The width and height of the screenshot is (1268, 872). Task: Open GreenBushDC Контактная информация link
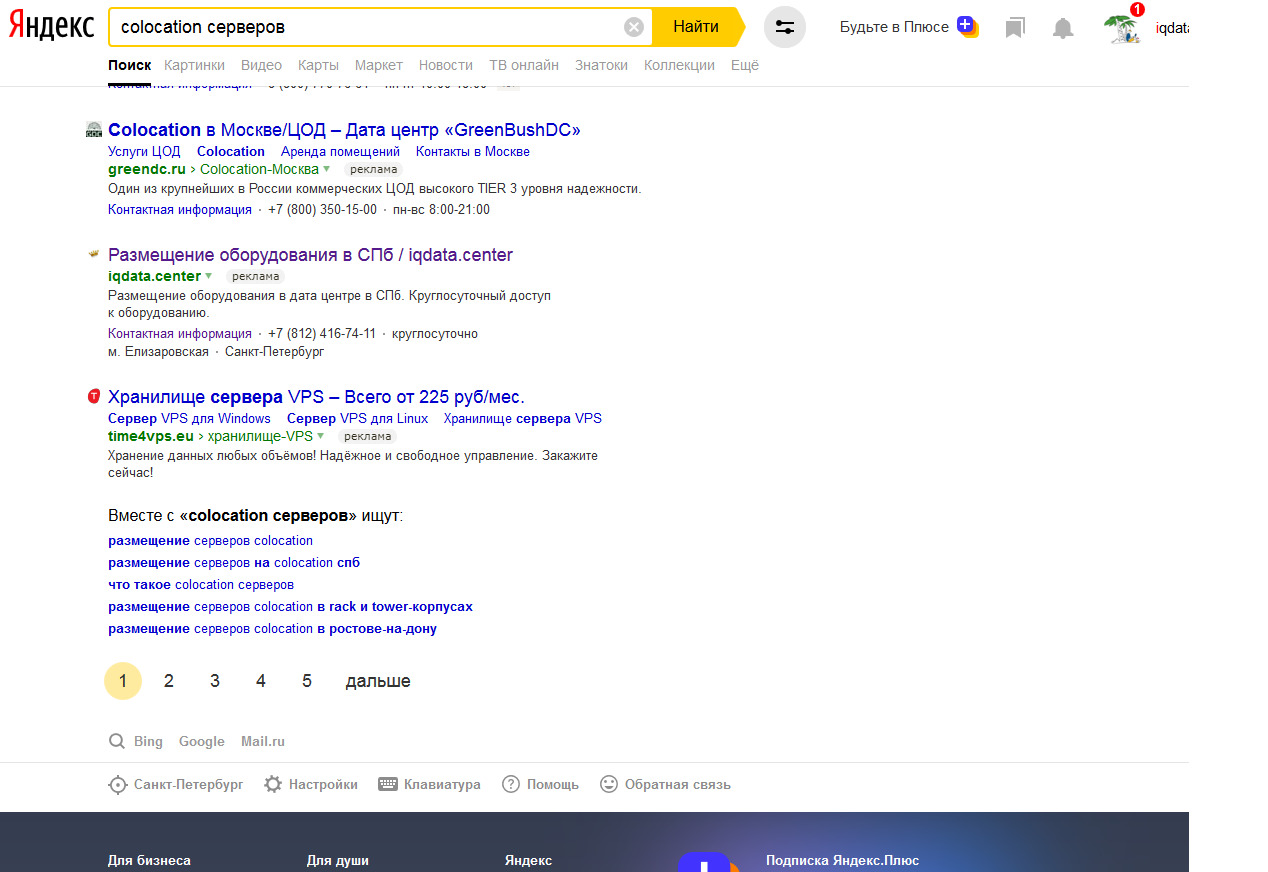coord(180,210)
